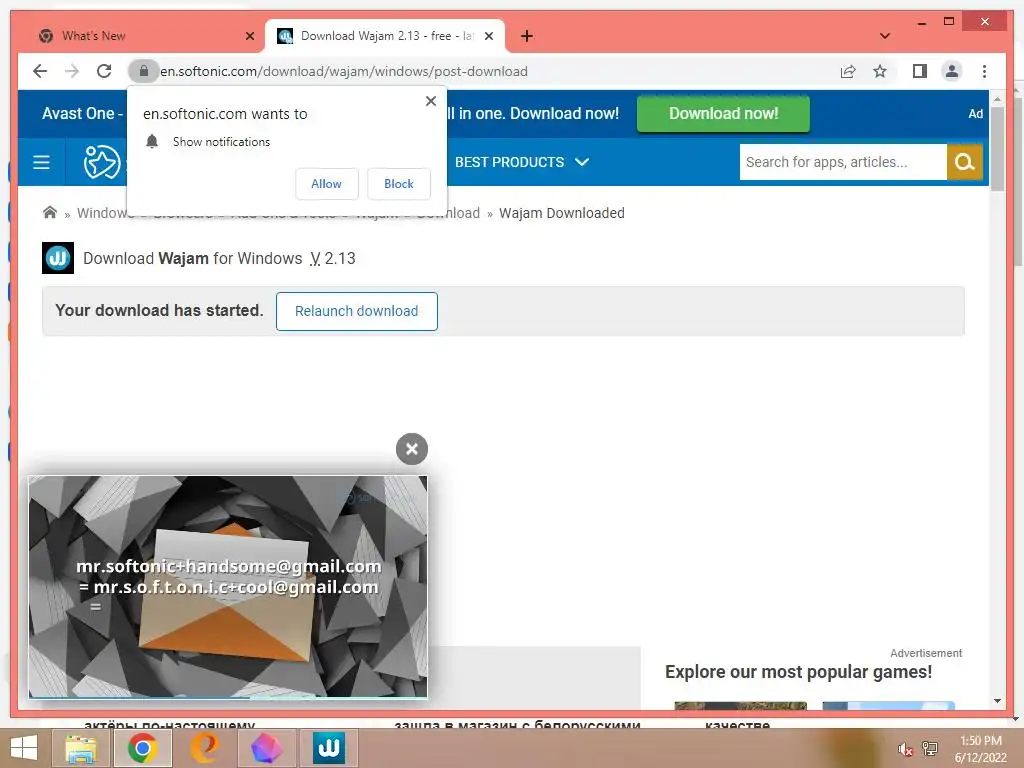Image resolution: width=1024 pixels, height=768 pixels.
Task: Select the Download Wajam 2.13 tab
Action: (385, 36)
